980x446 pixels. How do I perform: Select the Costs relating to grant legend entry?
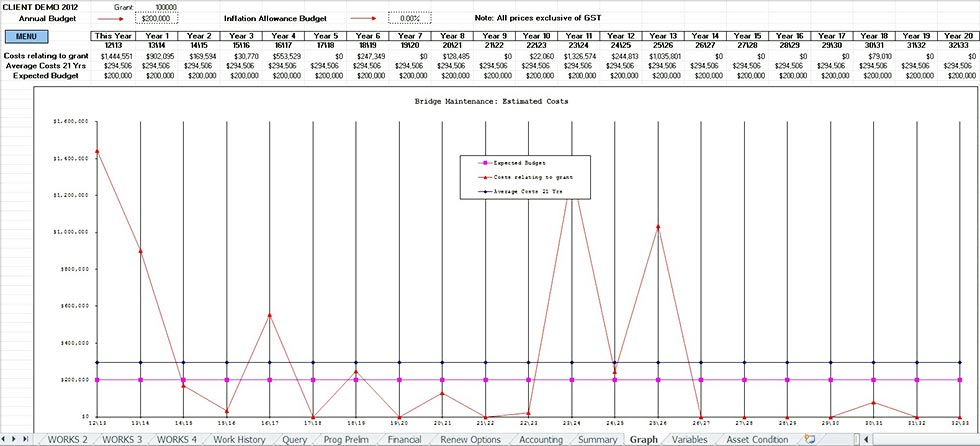(x=529, y=178)
